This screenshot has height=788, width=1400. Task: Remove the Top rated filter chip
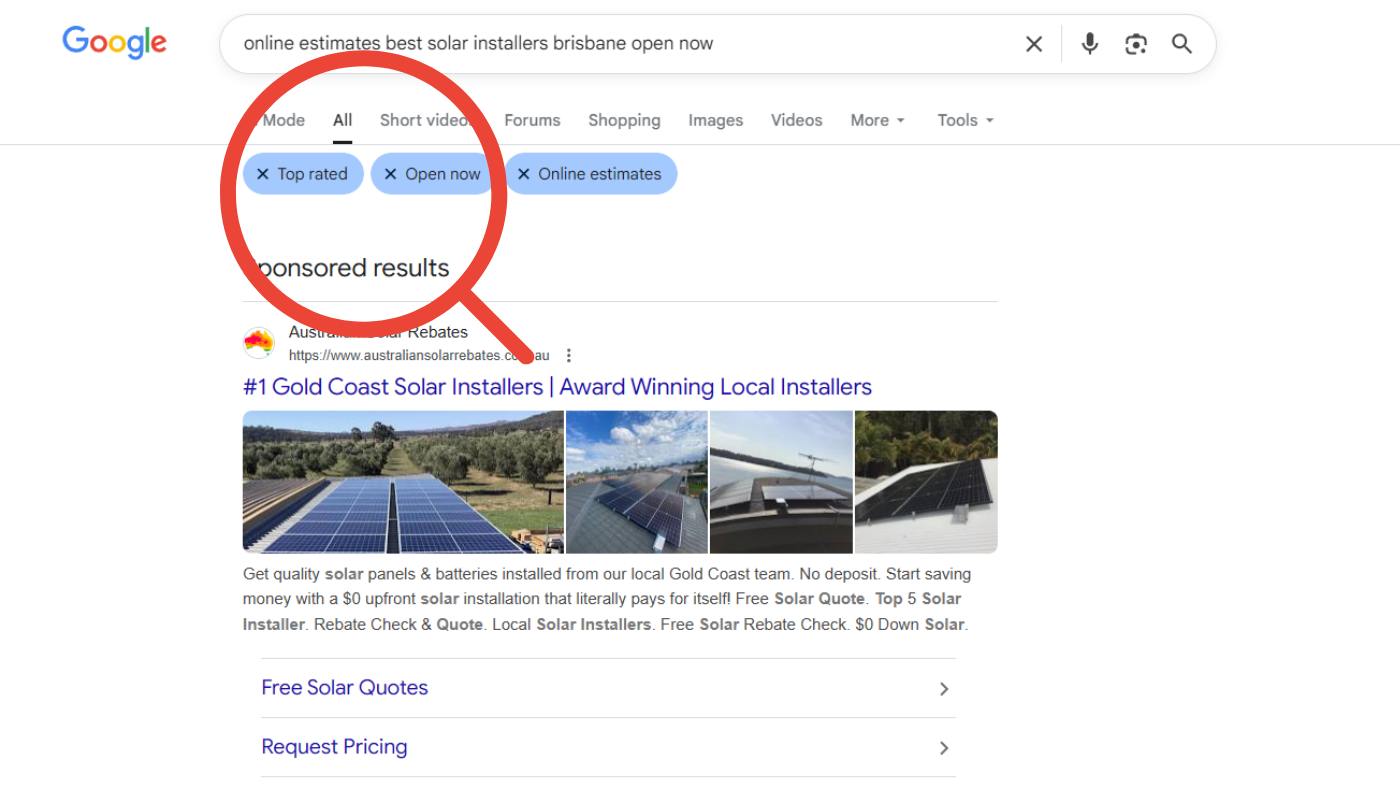click(x=263, y=174)
